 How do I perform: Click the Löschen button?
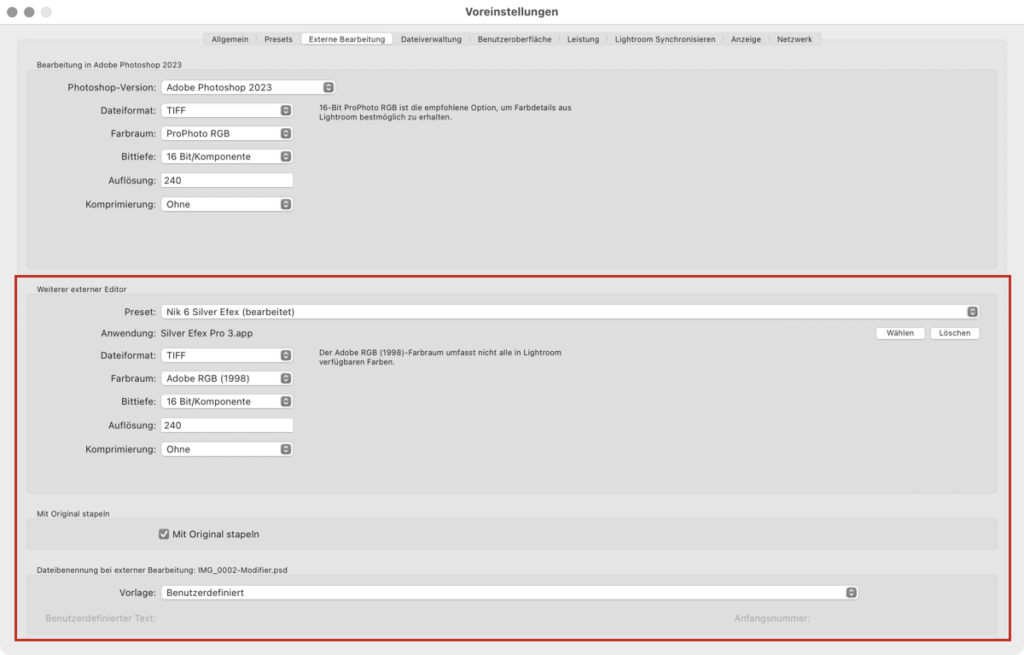(954, 333)
